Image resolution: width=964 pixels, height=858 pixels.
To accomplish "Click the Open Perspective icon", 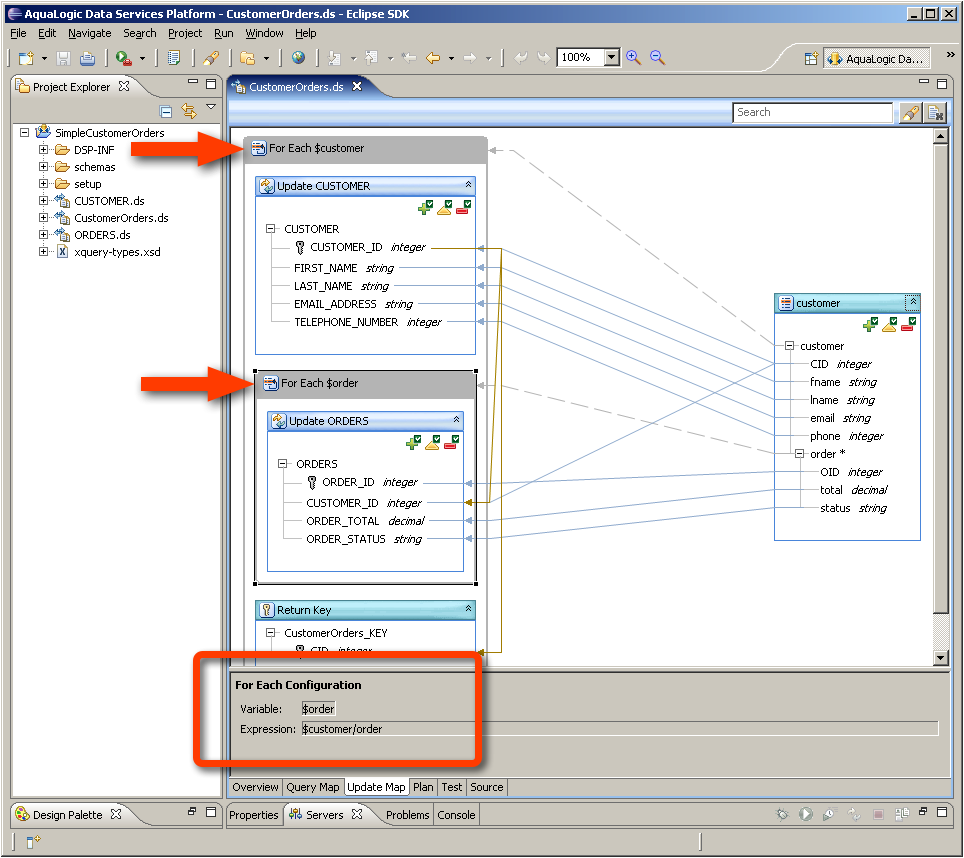I will pyautogui.click(x=811, y=58).
